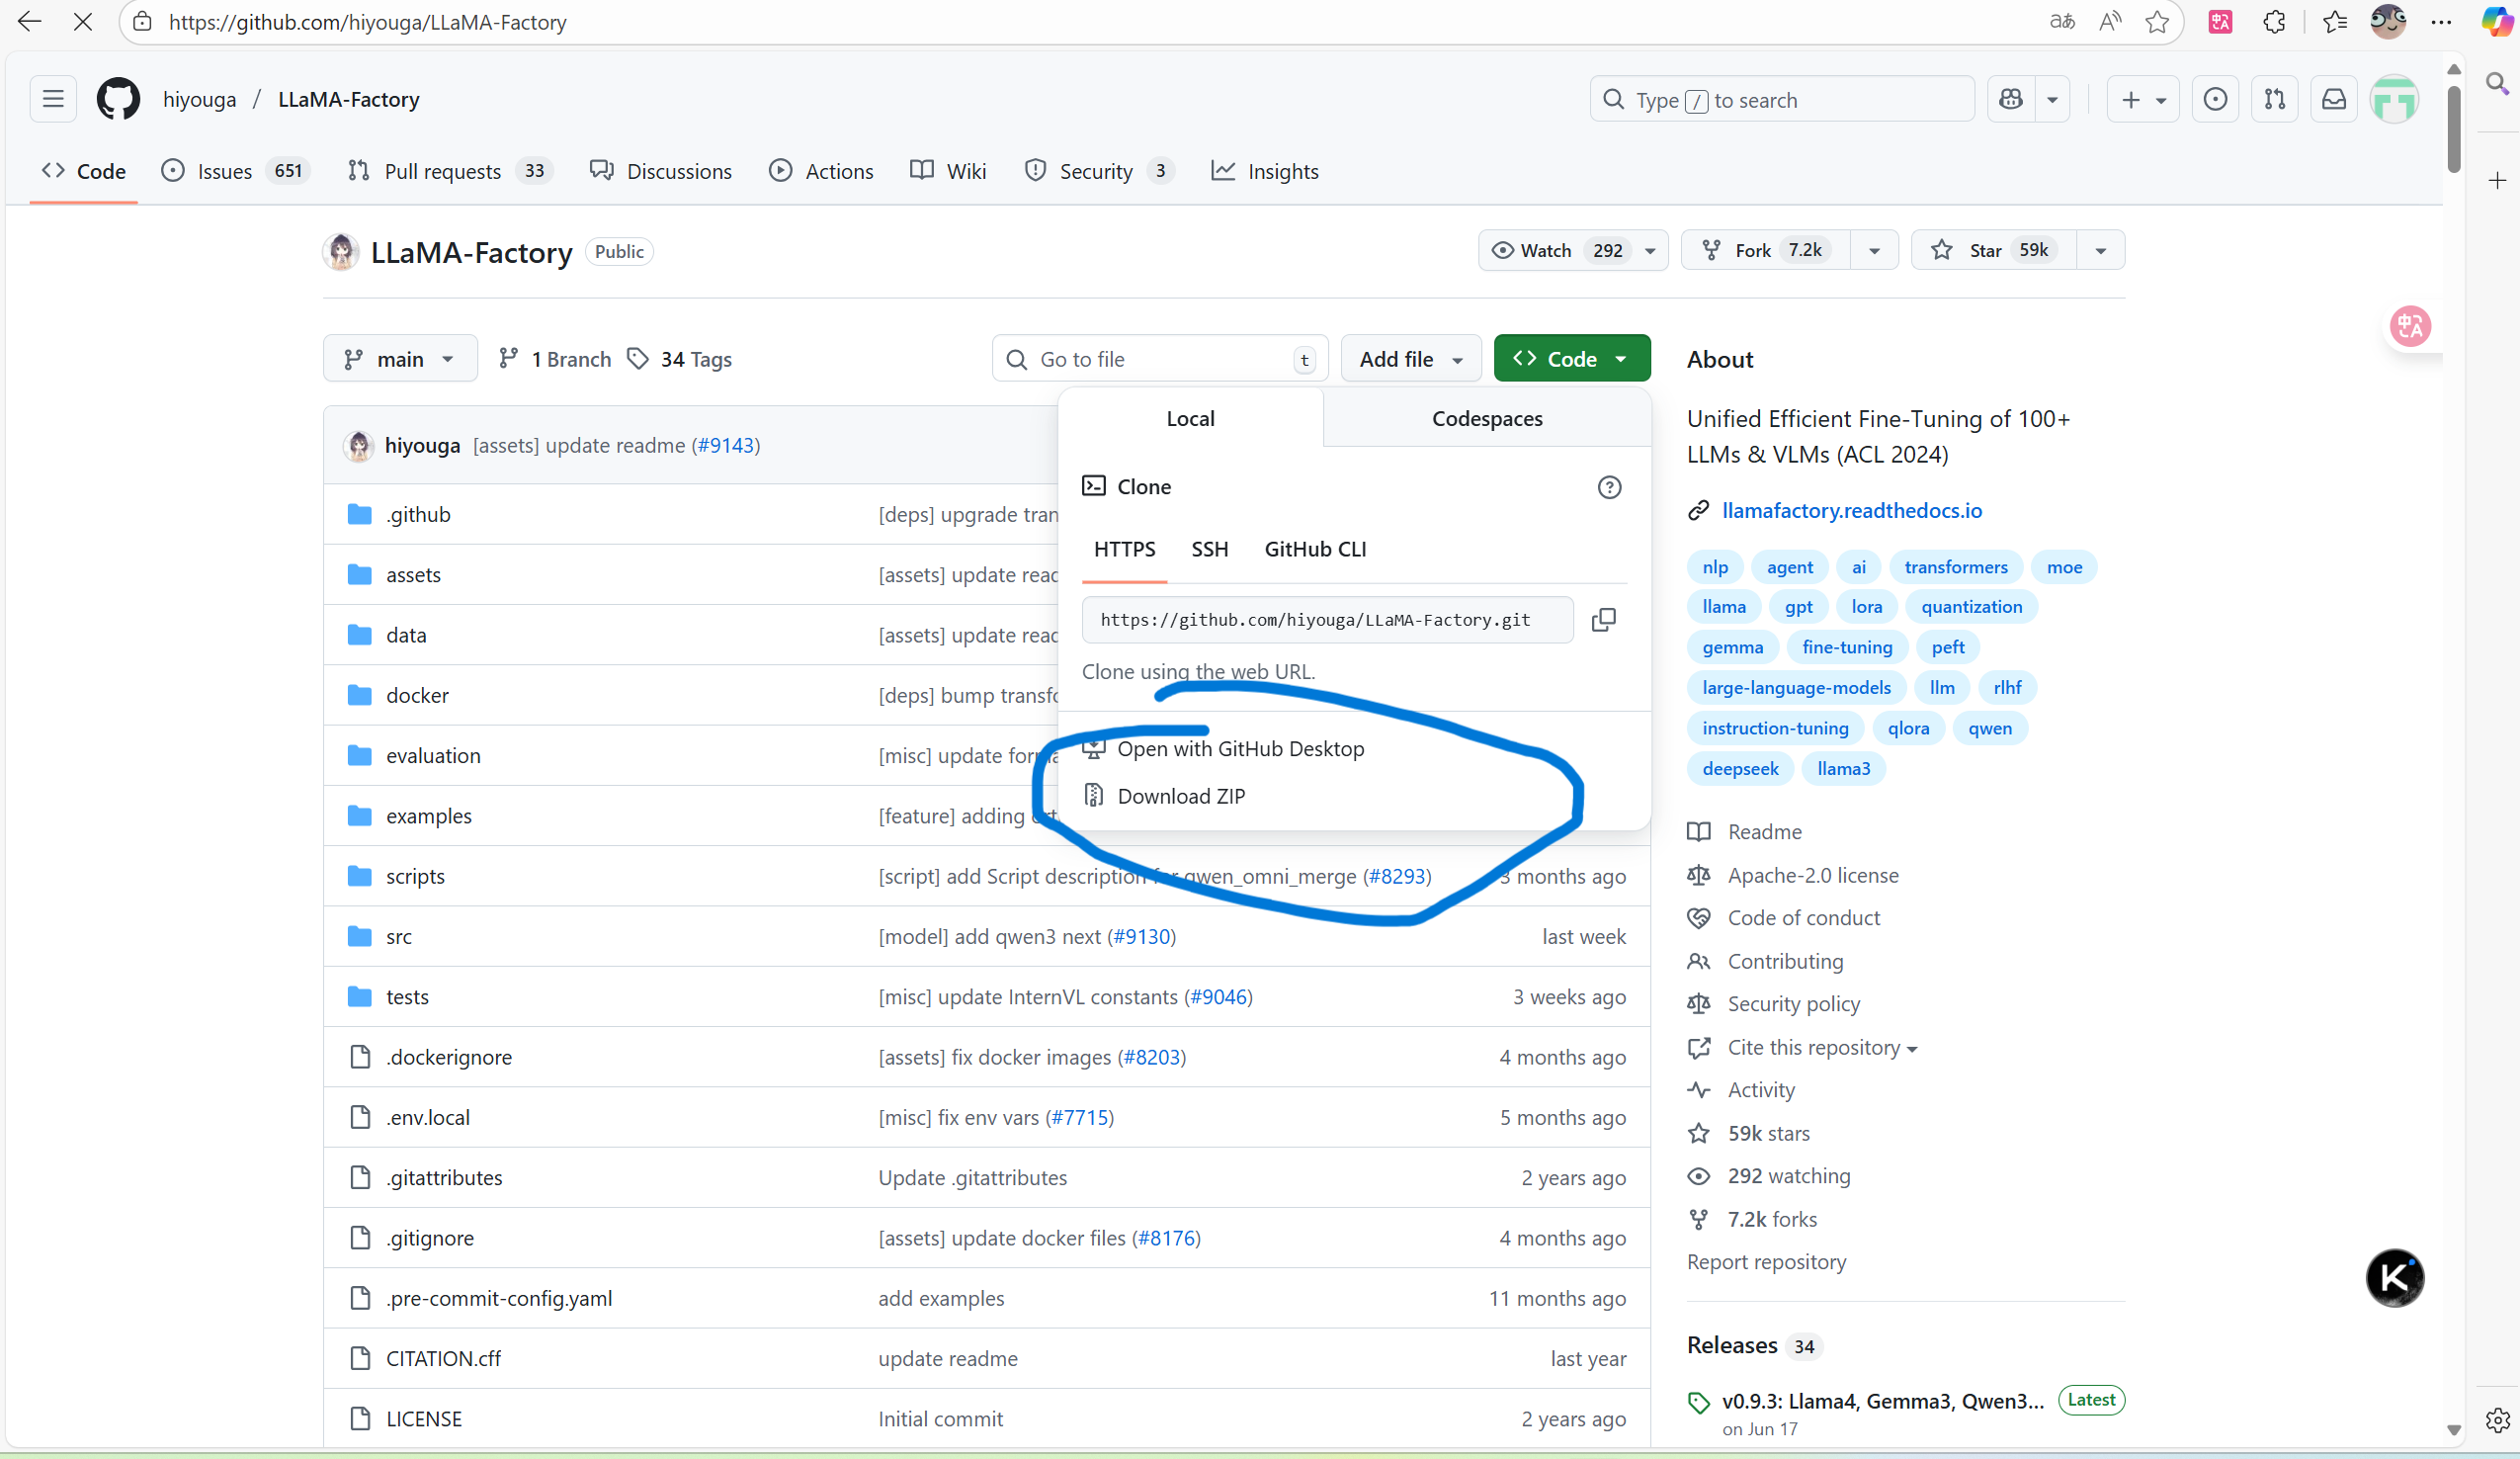
Task: Expand the Watch notifications caret
Action: pyautogui.click(x=1651, y=250)
